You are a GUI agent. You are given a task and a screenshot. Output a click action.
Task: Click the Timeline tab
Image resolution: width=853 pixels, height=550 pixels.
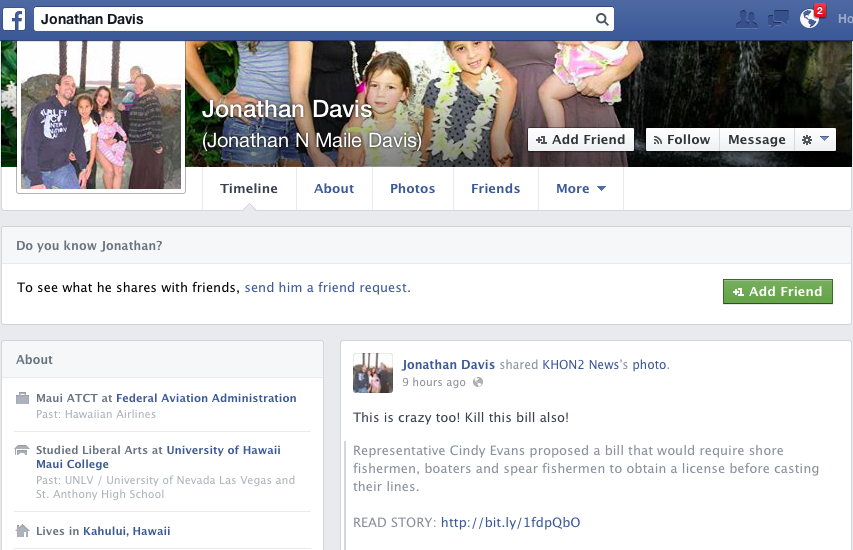249,189
